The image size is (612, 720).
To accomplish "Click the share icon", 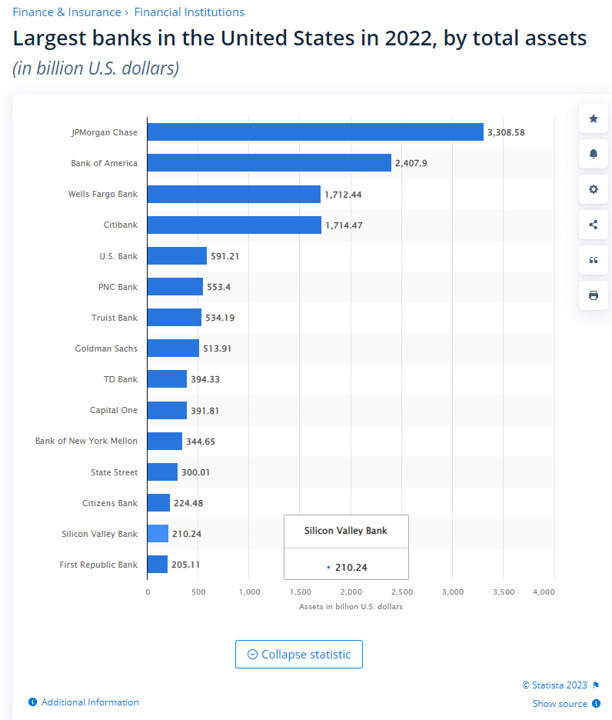I will pyautogui.click(x=593, y=225).
